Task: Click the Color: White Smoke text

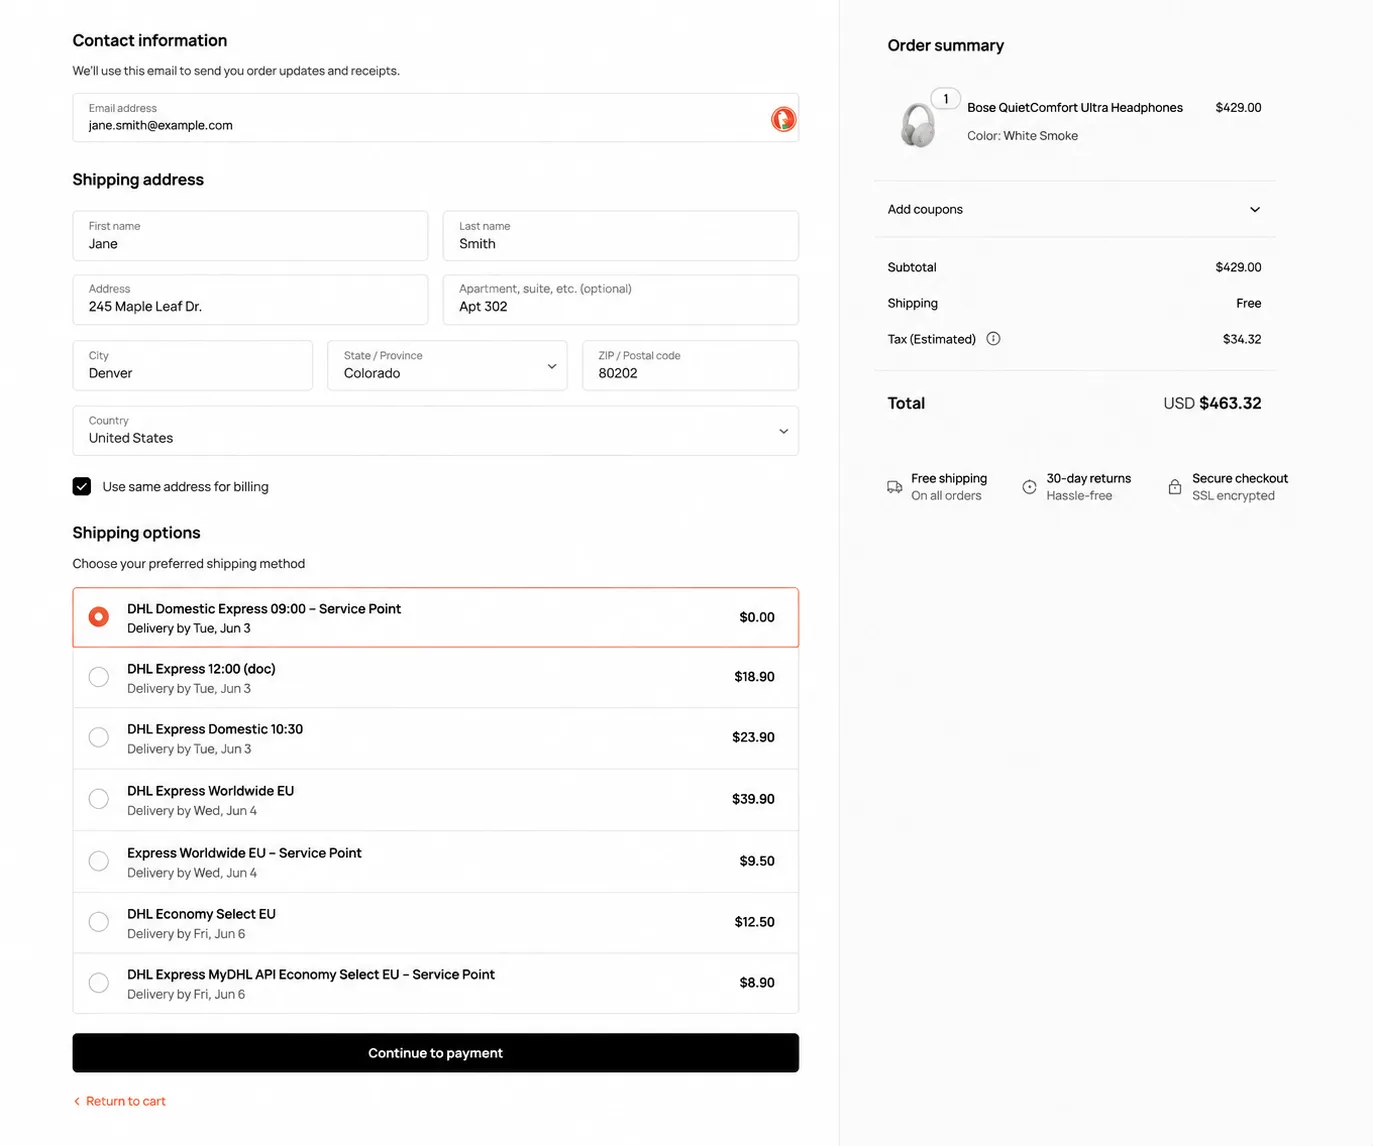Action: (1022, 136)
